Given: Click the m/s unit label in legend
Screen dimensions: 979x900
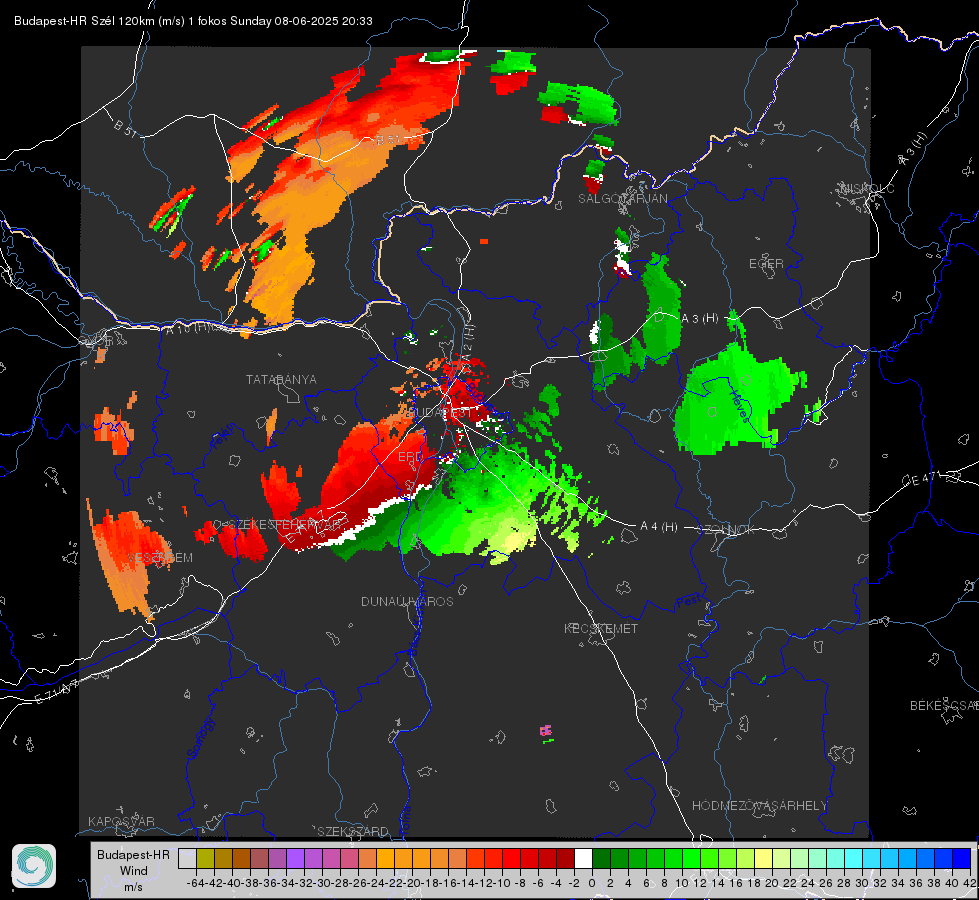Looking at the screenshot, I should (134, 886).
